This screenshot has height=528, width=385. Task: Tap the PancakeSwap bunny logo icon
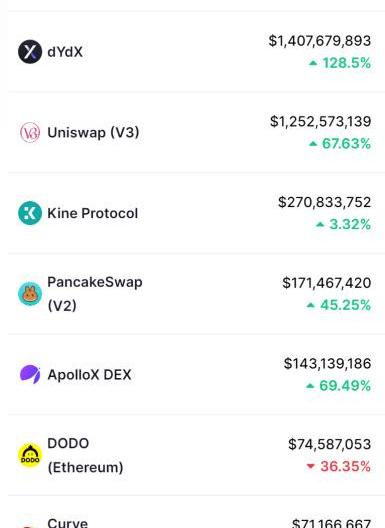coord(30,294)
